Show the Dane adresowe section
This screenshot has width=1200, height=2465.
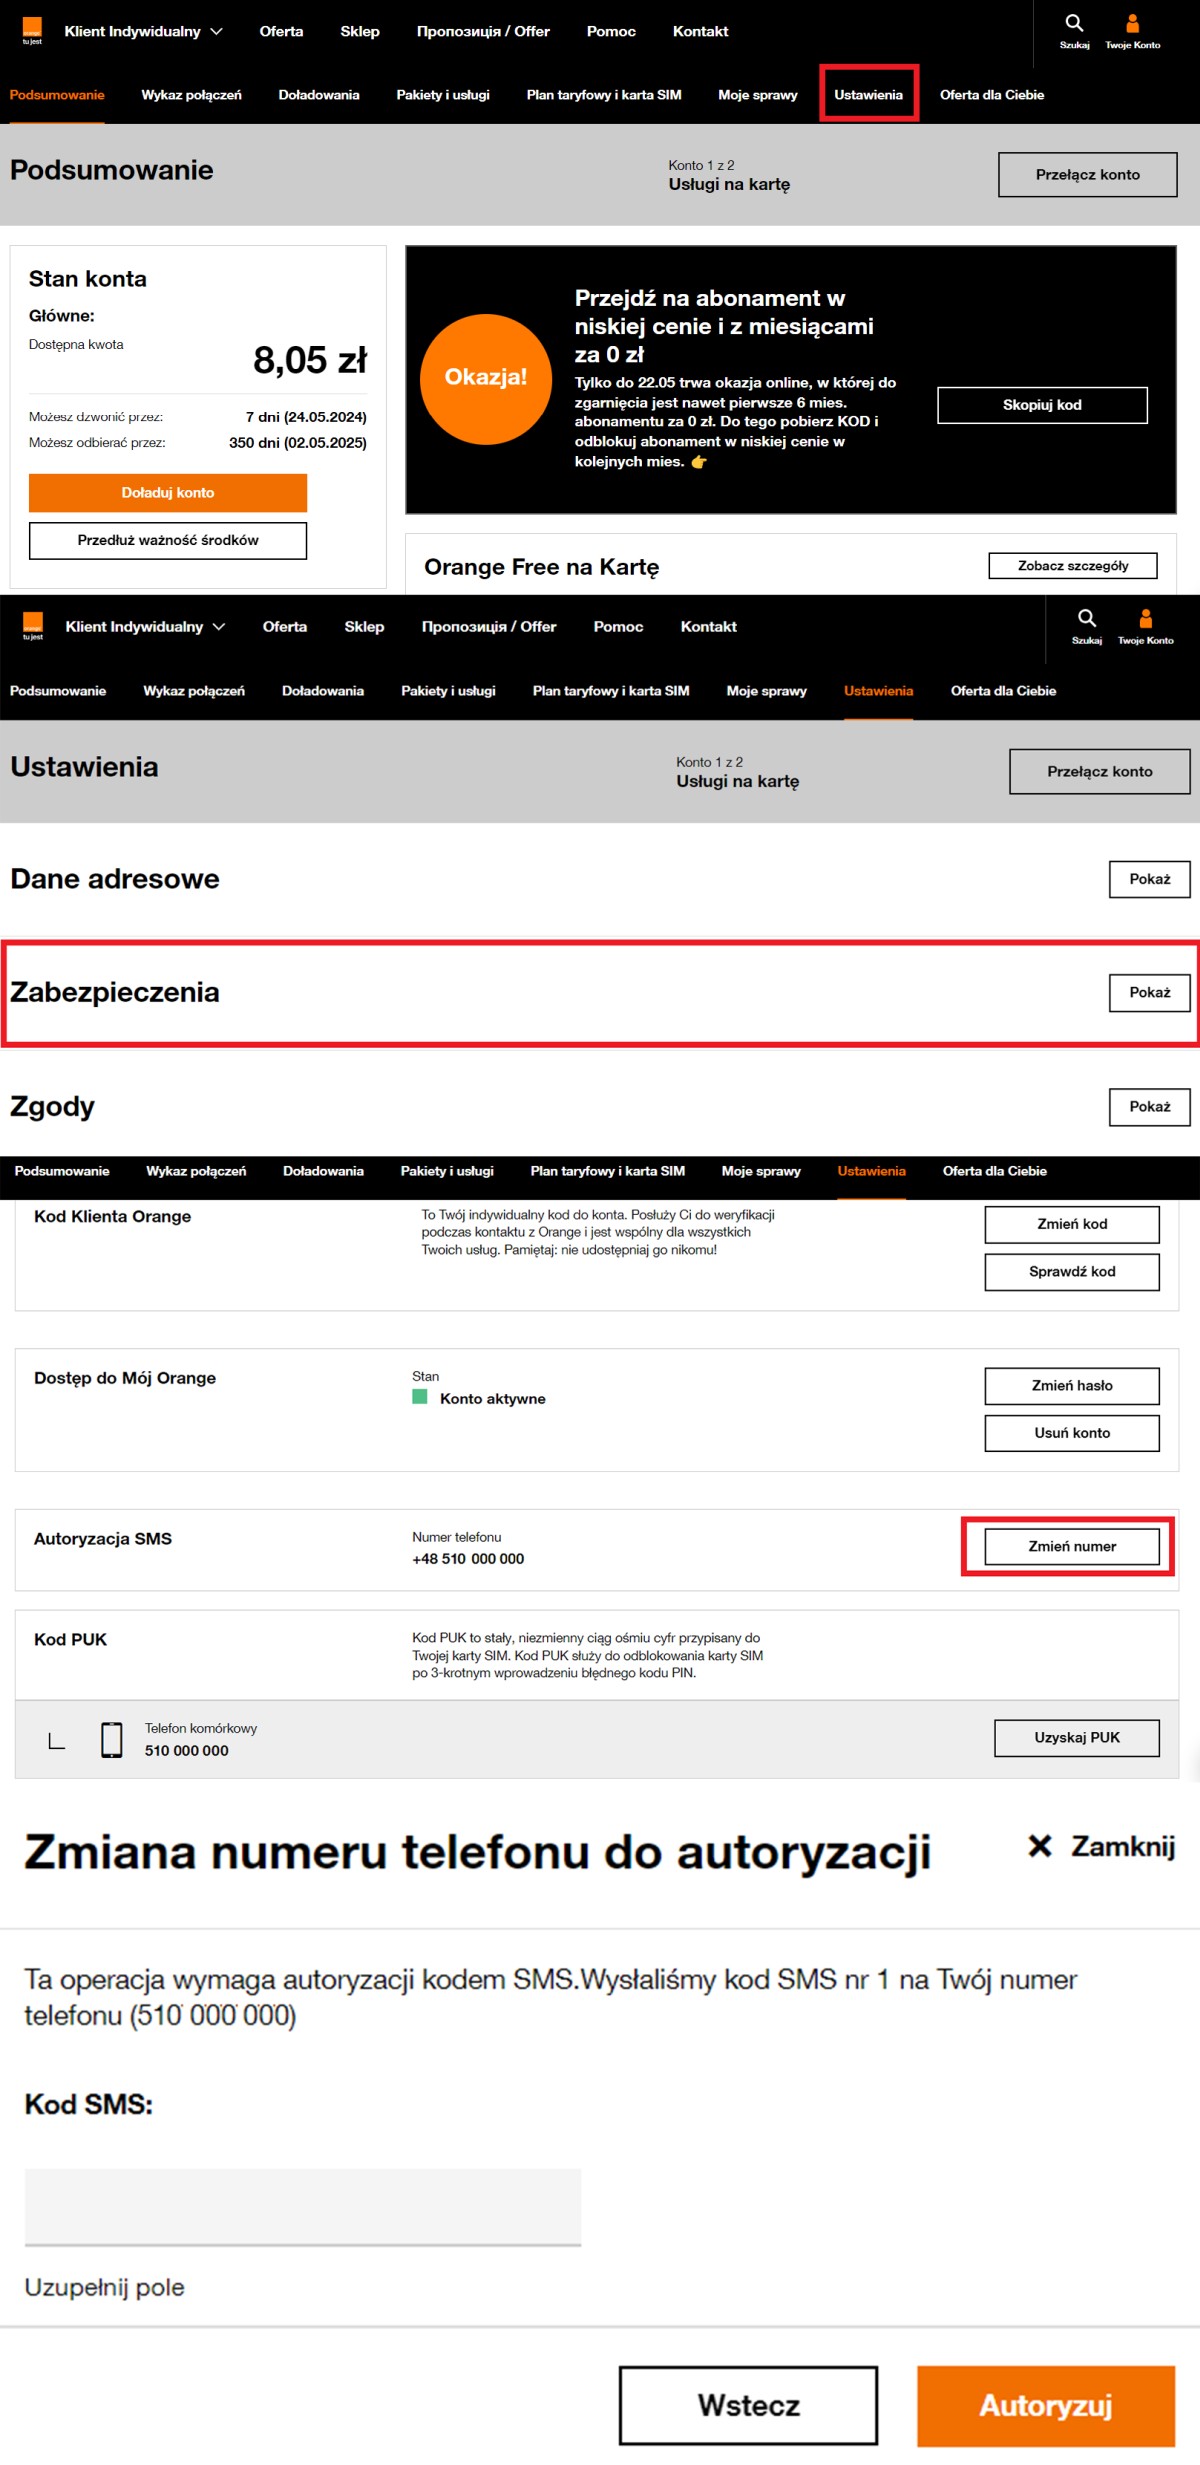coord(1149,879)
